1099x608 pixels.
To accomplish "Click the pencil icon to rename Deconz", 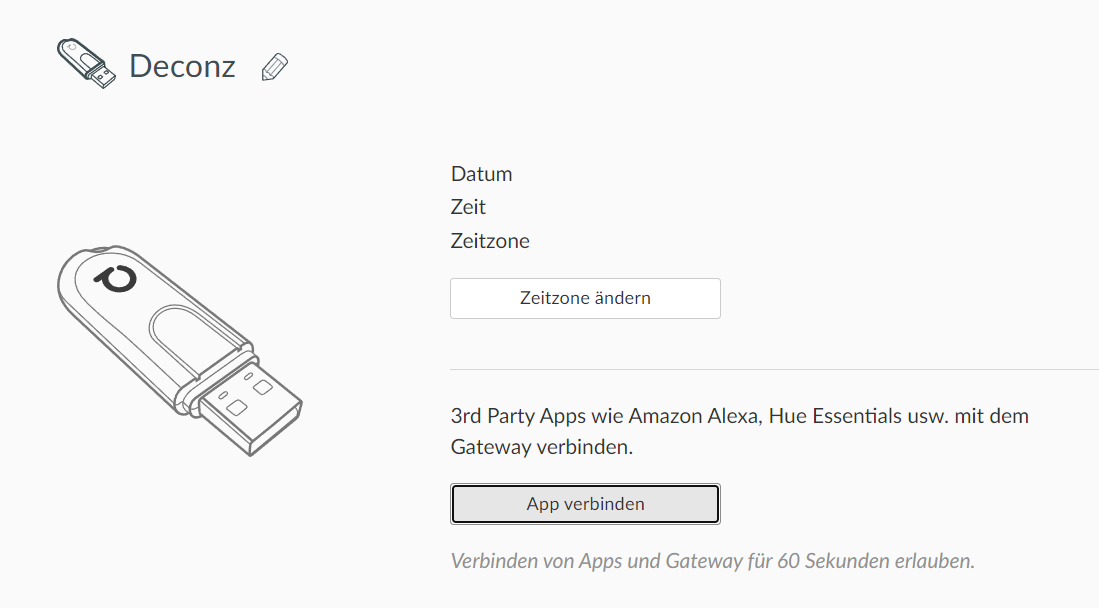I will pos(273,67).
